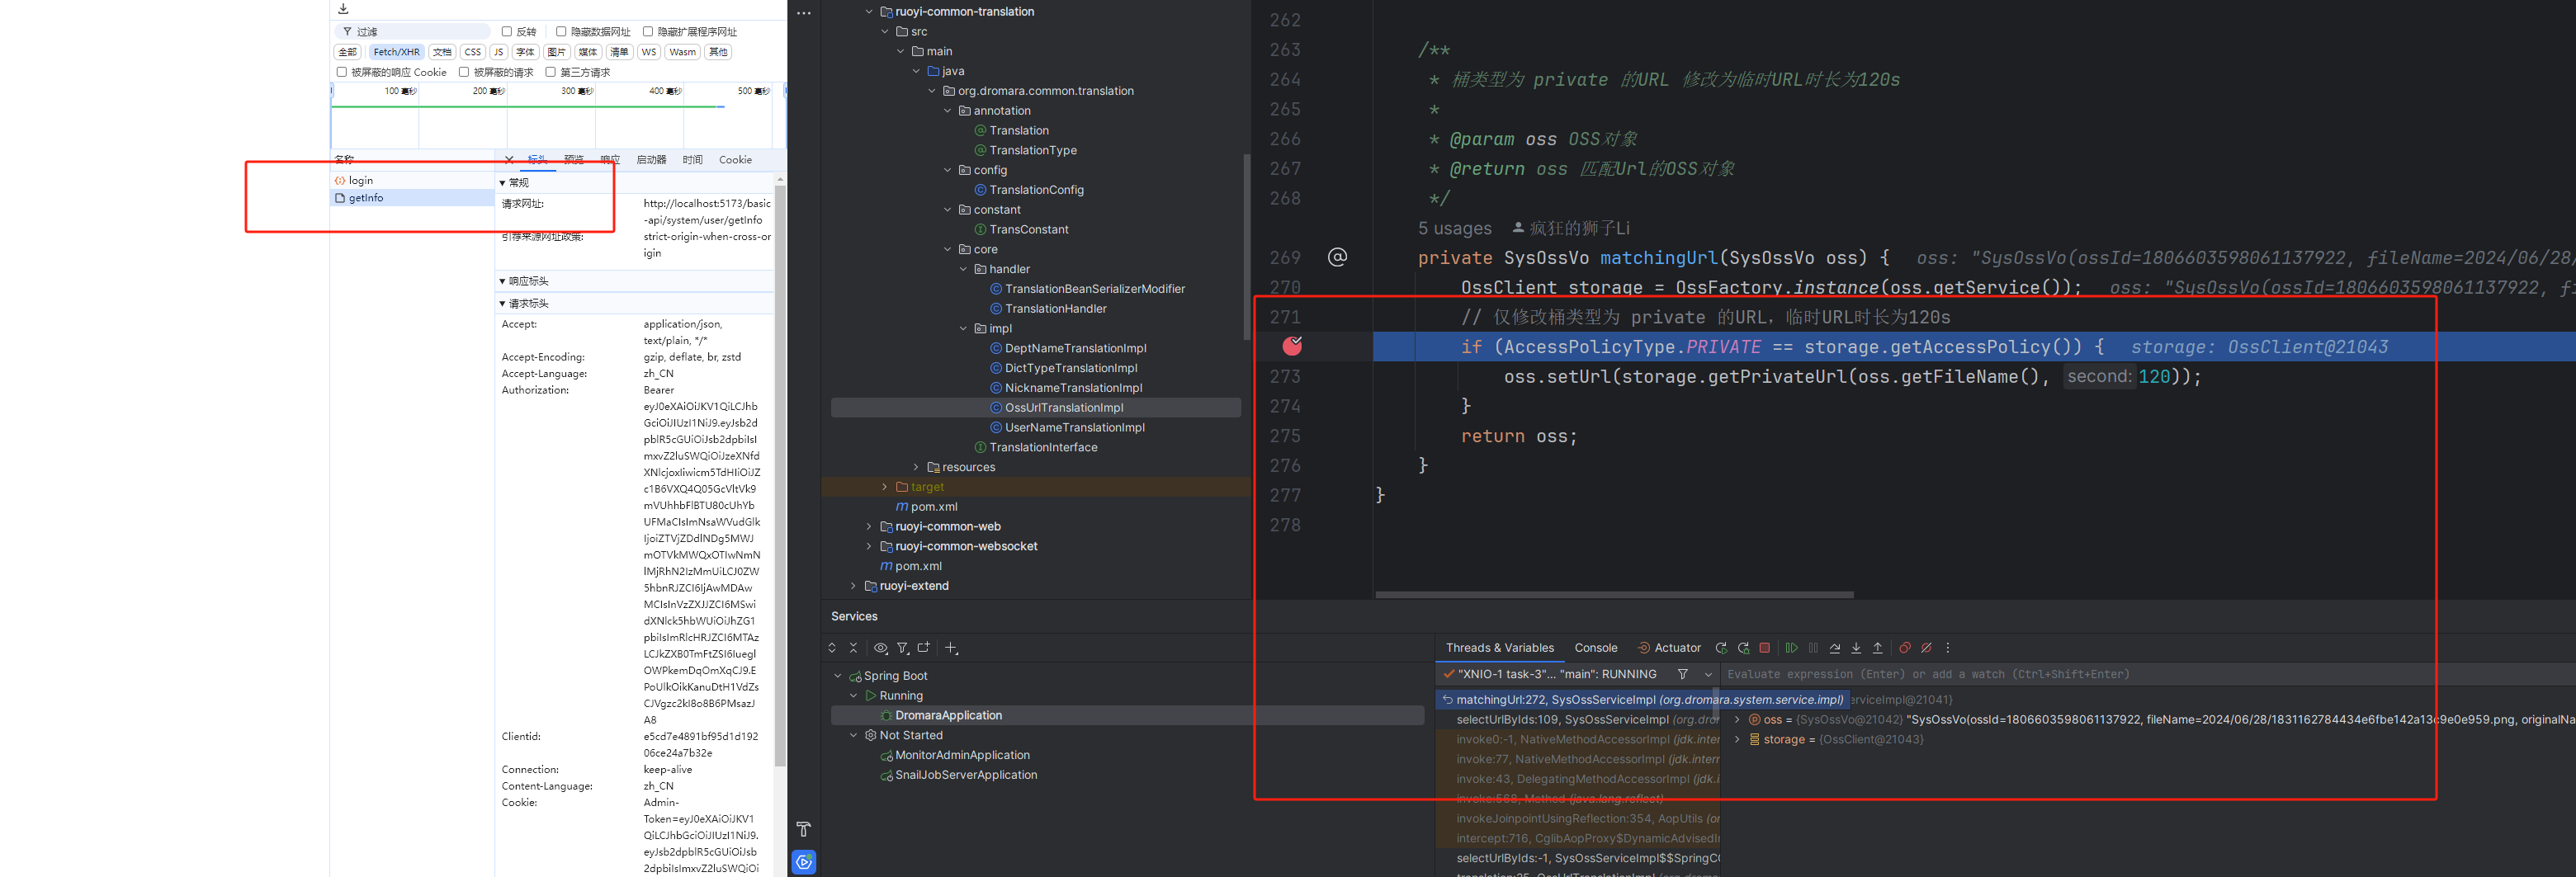Click the Resume Program debugger icon
The width and height of the screenshot is (2576, 877).
pos(1791,648)
